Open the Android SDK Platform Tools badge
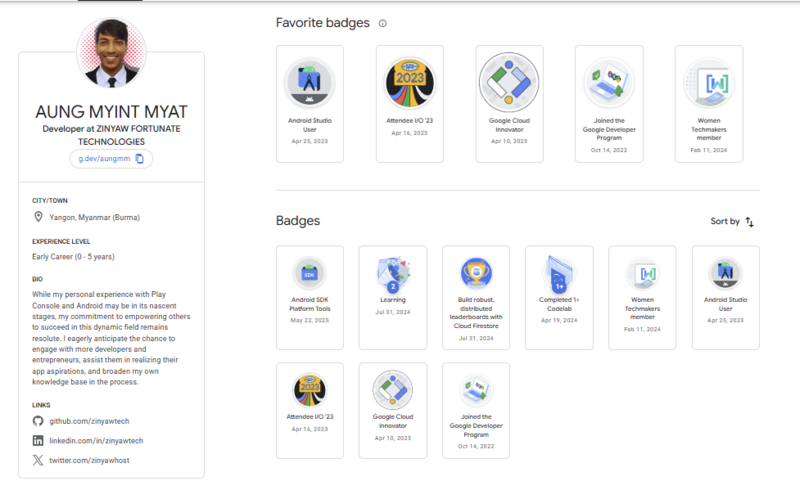The height and width of the screenshot is (481, 800). coord(310,297)
